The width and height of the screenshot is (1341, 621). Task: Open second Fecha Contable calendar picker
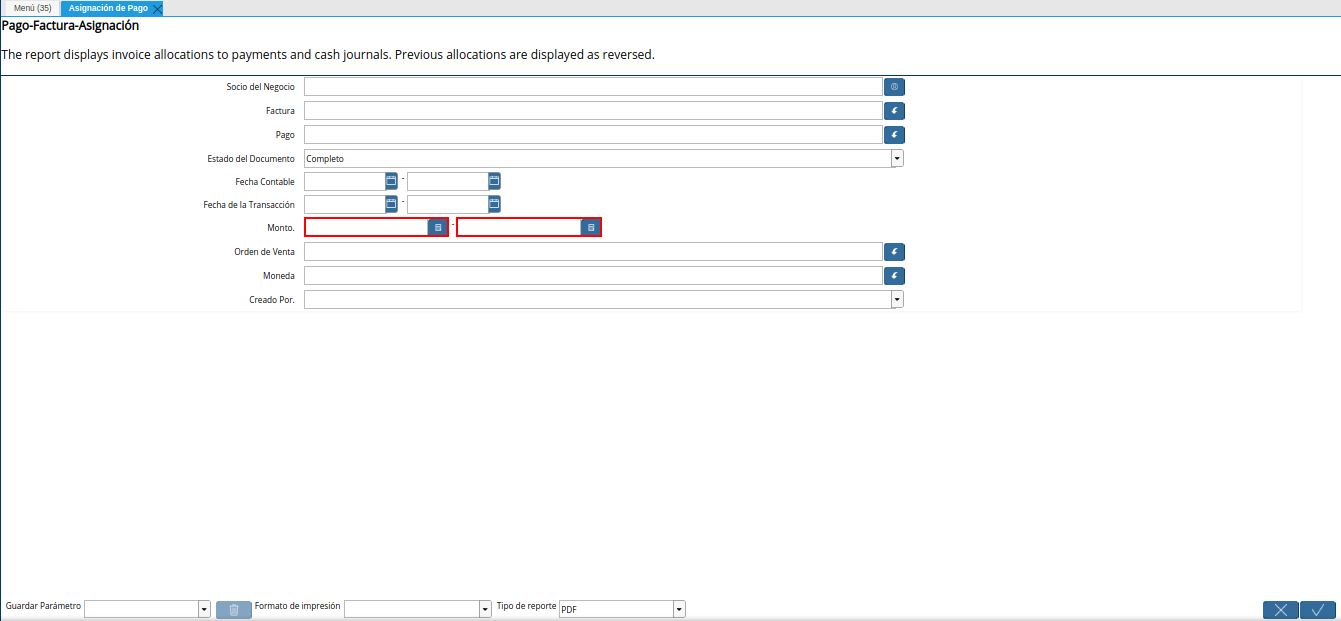pos(494,181)
